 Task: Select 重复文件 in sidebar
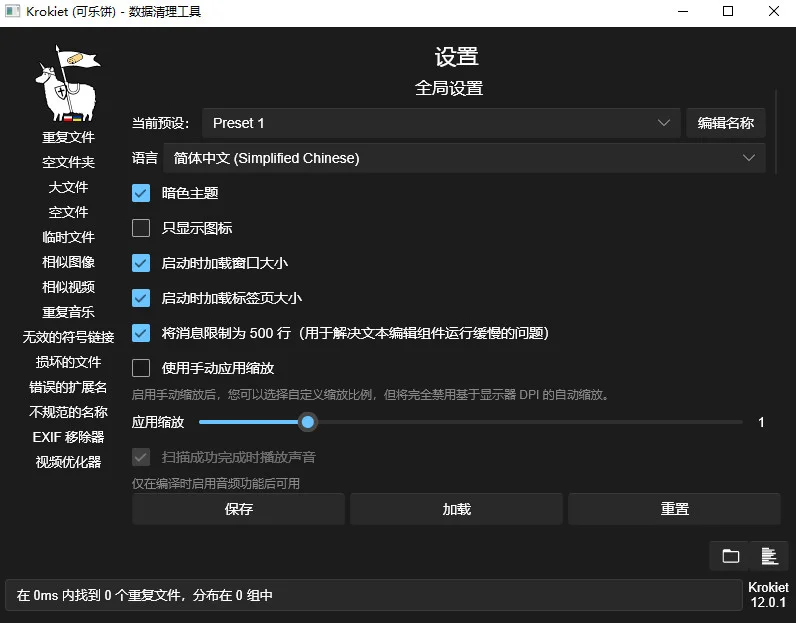[68, 137]
